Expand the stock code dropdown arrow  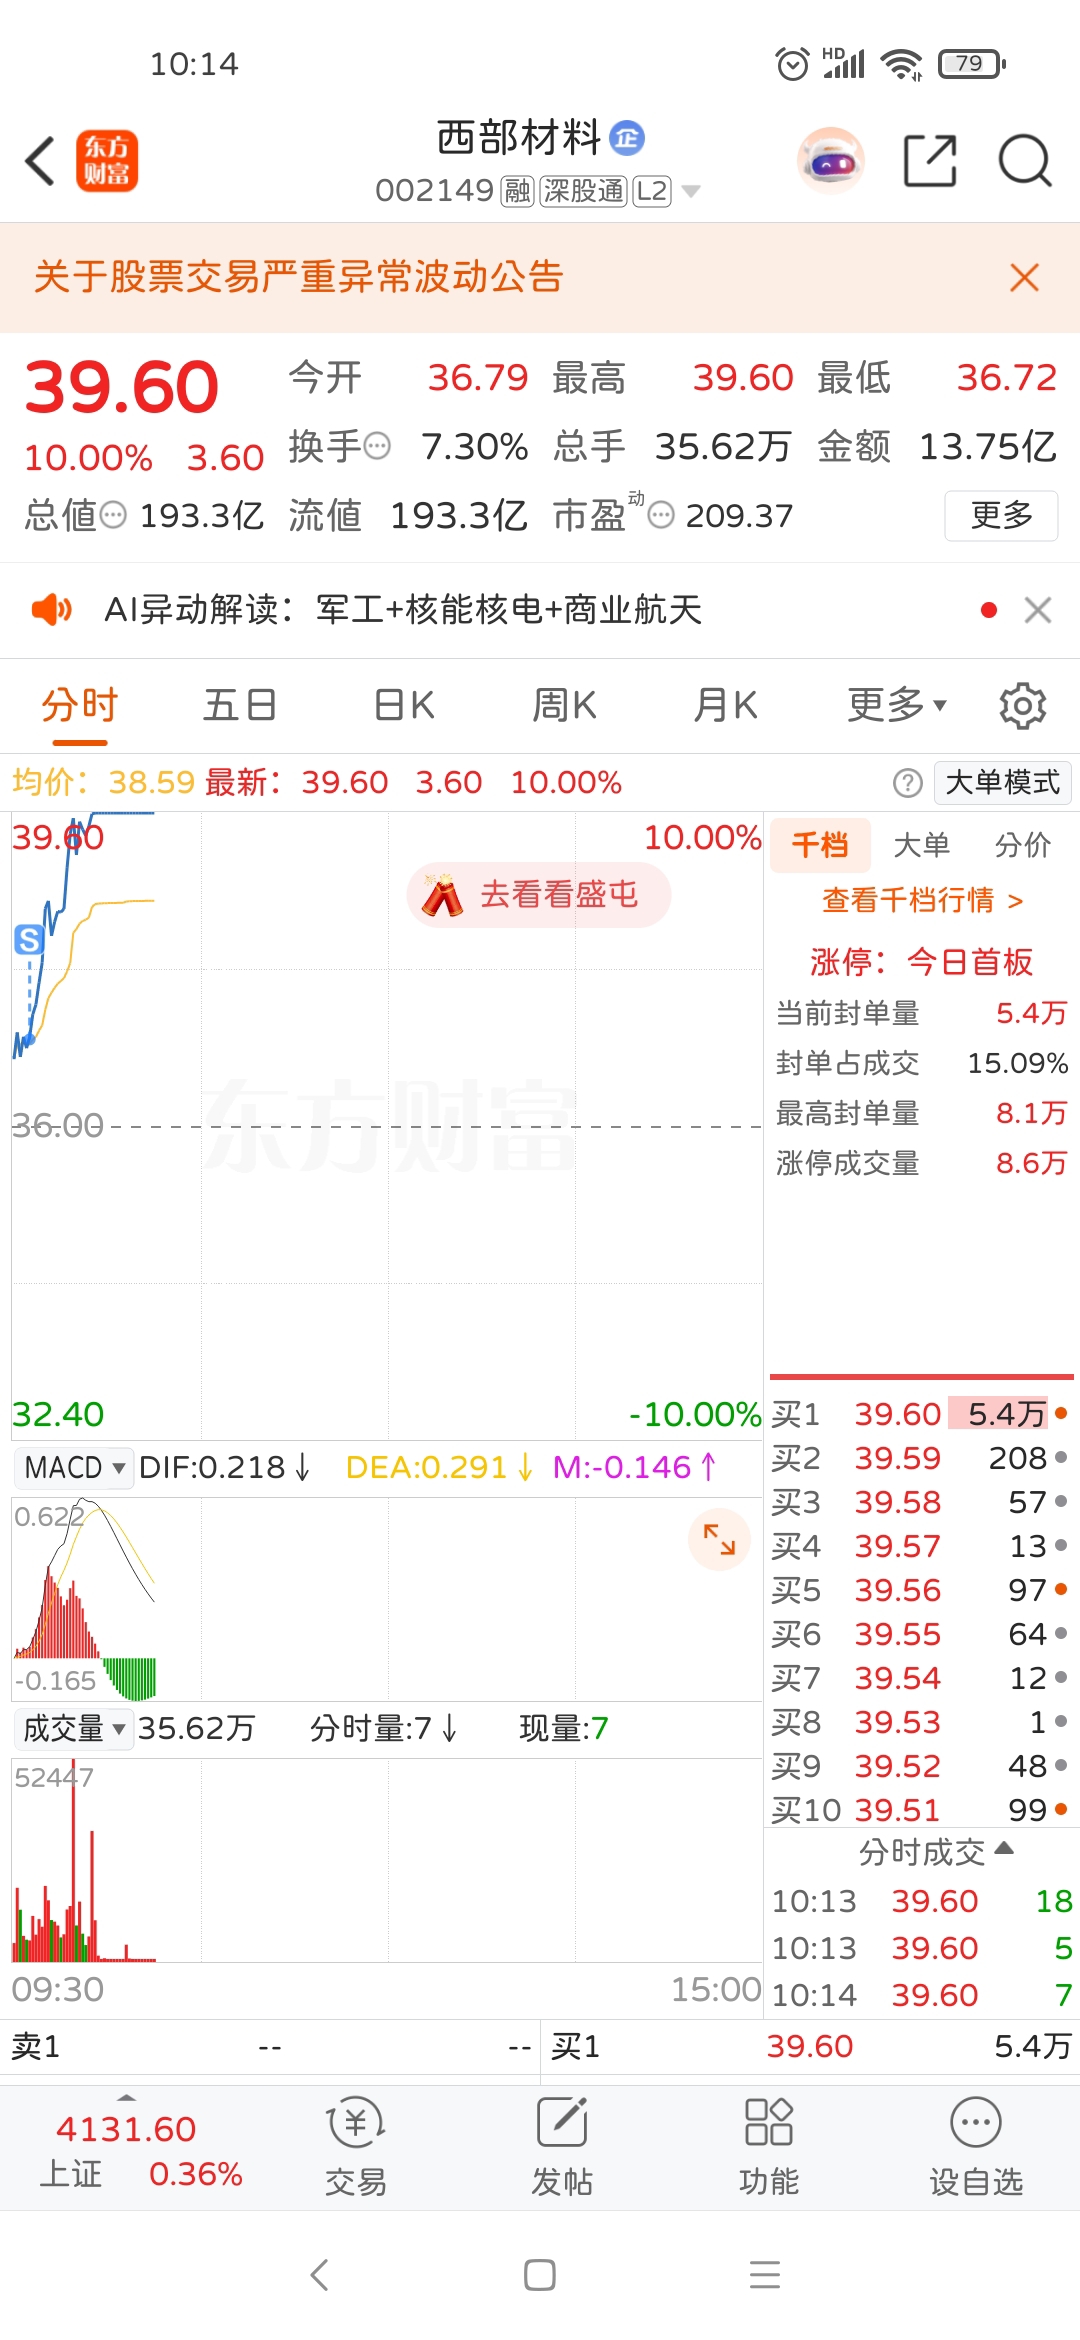point(691,191)
